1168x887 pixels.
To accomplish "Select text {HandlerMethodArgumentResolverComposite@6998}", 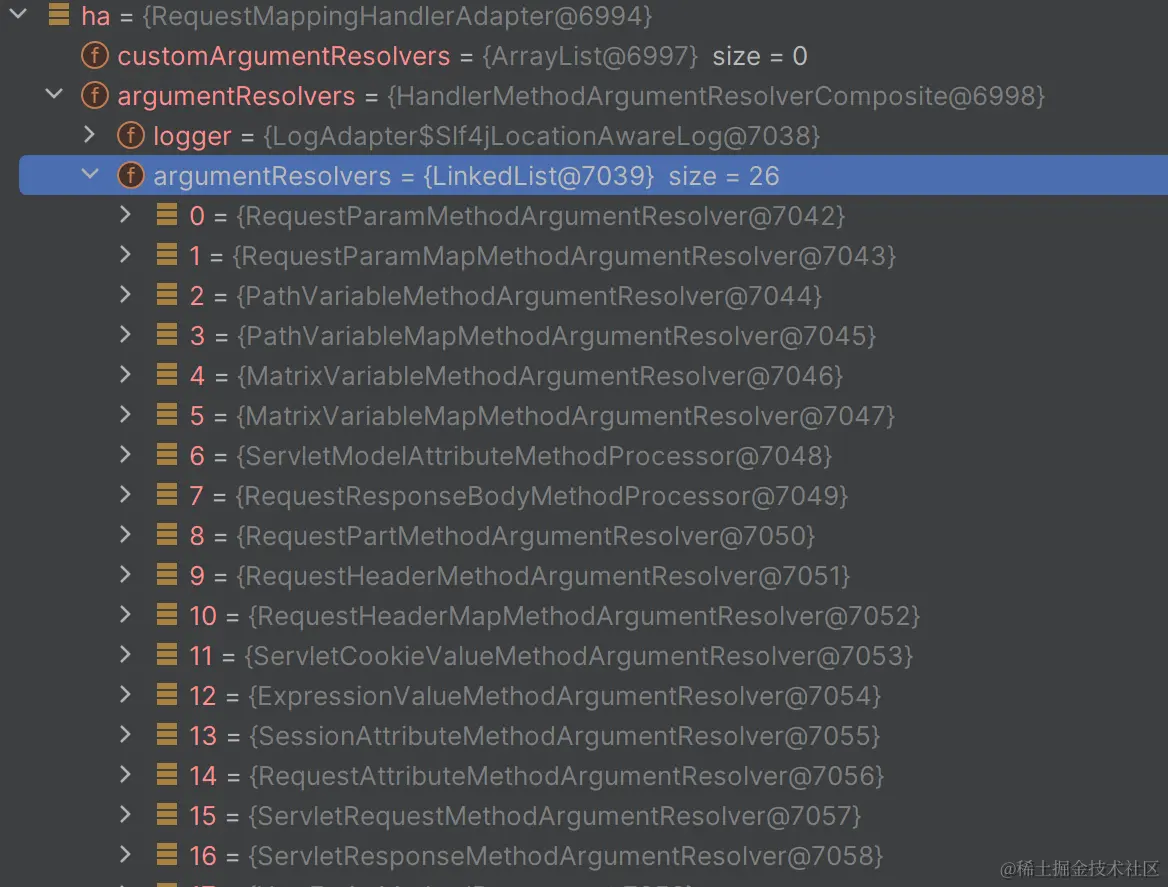I will click(x=716, y=96).
